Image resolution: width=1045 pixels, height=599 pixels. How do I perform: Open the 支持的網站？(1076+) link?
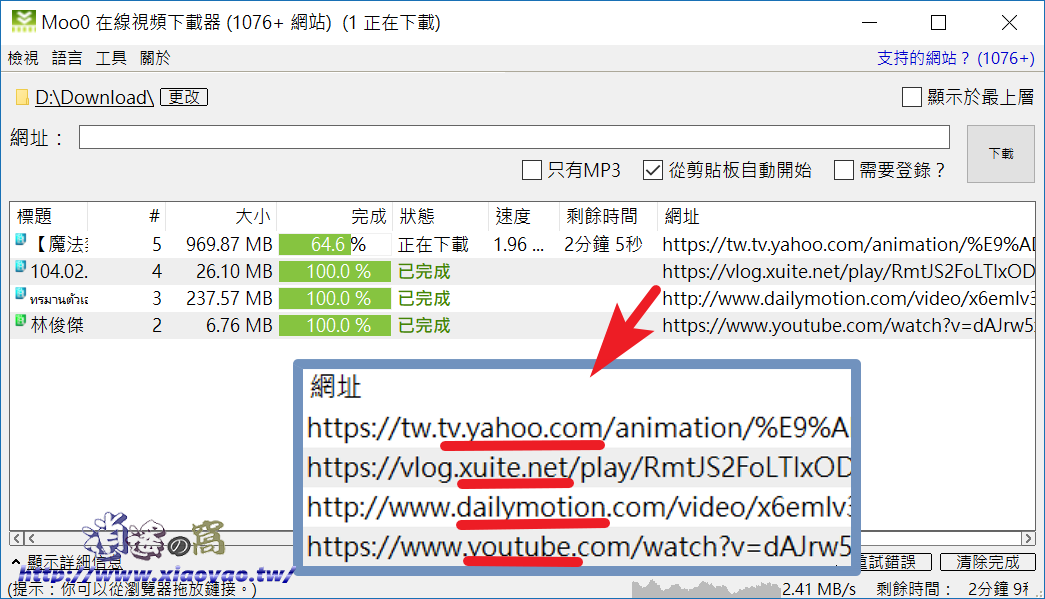click(x=956, y=58)
